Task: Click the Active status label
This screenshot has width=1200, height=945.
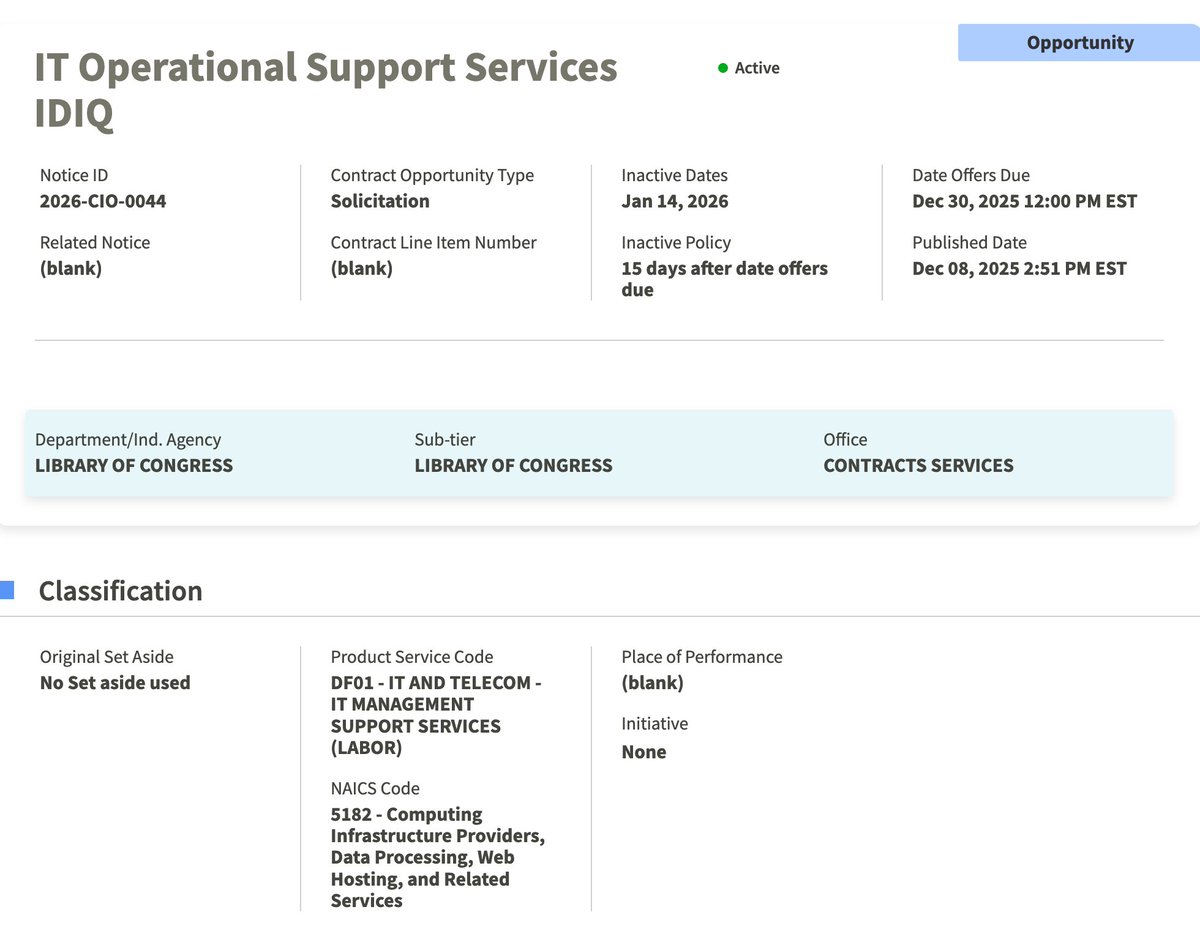Action: (757, 68)
